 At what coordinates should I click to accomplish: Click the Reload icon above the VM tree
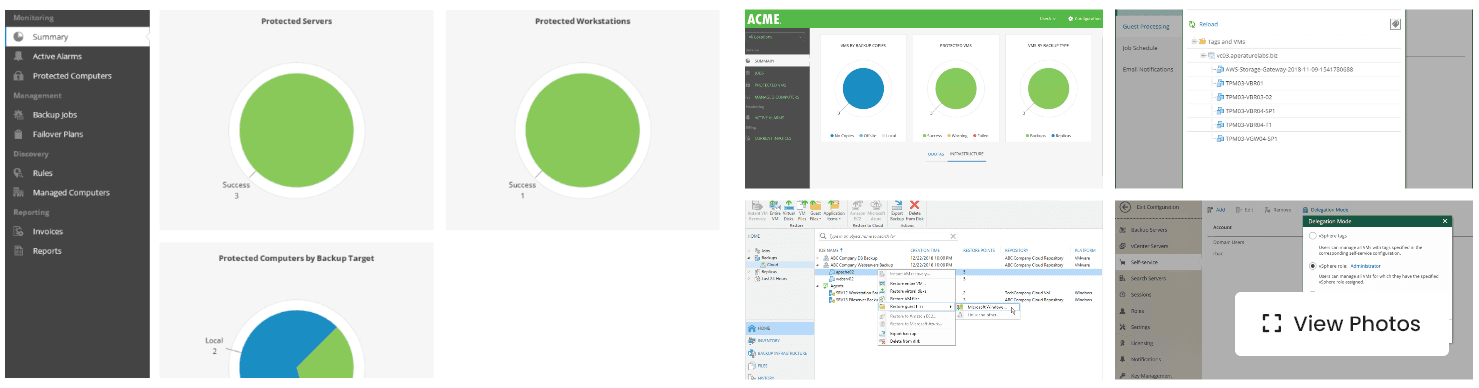[x=1192, y=24]
